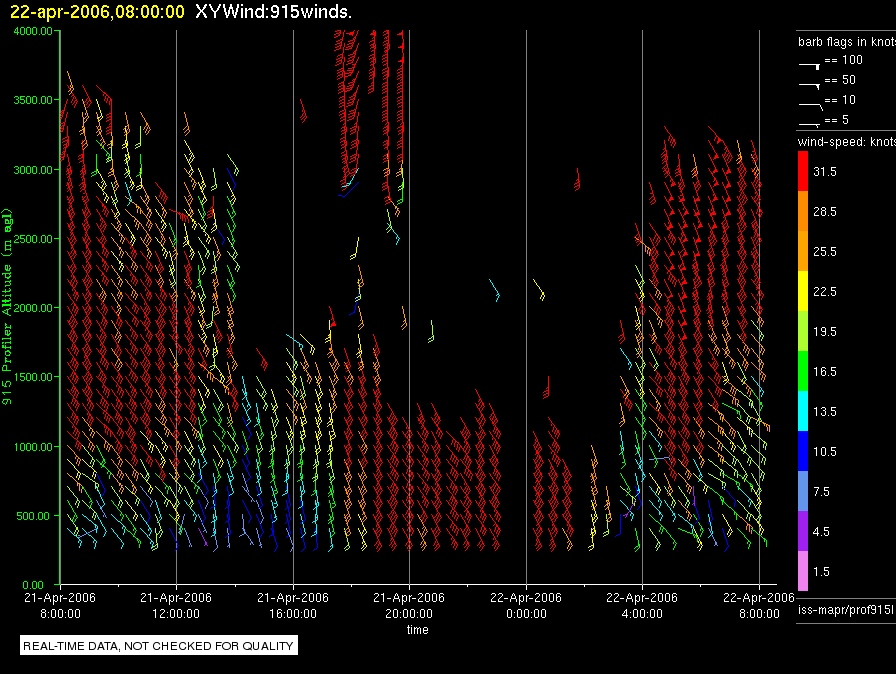Click the '== 100' barb legend value
The height and width of the screenshot is (674, 896).
point(843,60)
